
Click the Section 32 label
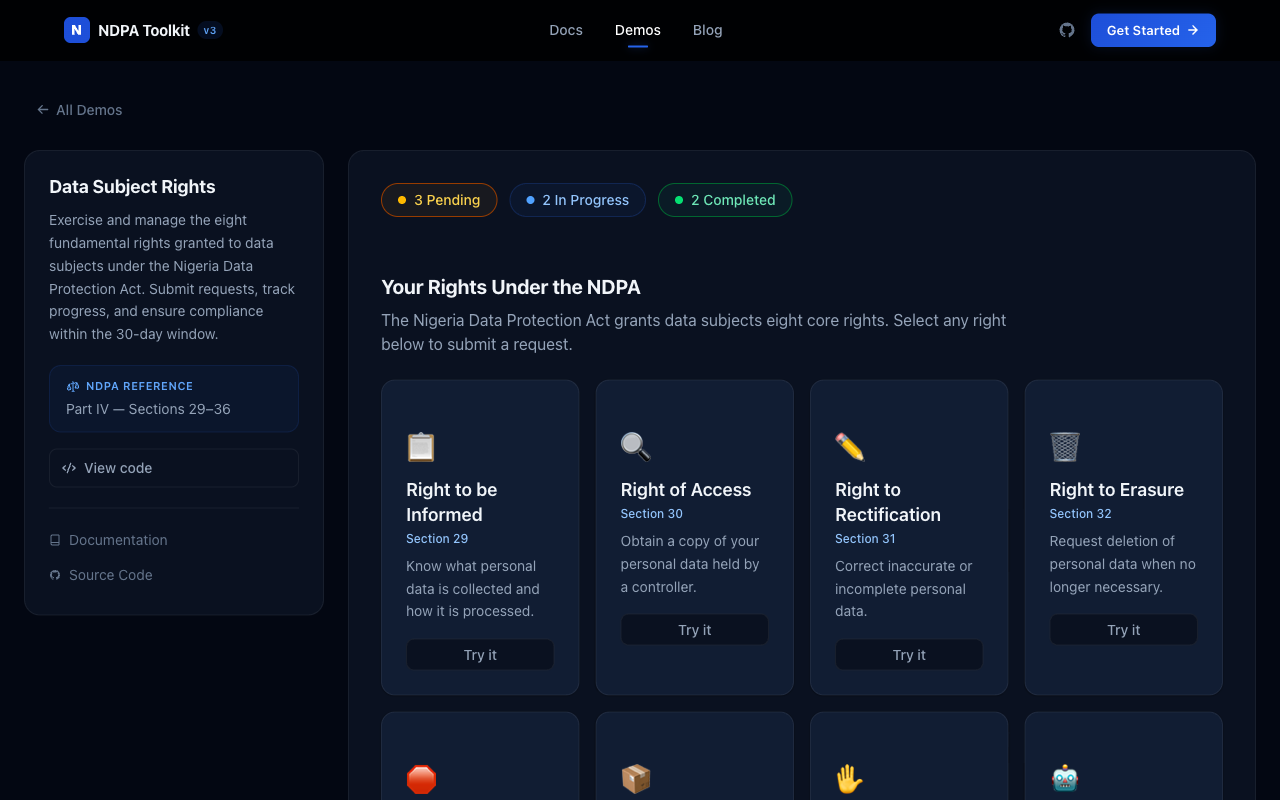[1081, 514]
